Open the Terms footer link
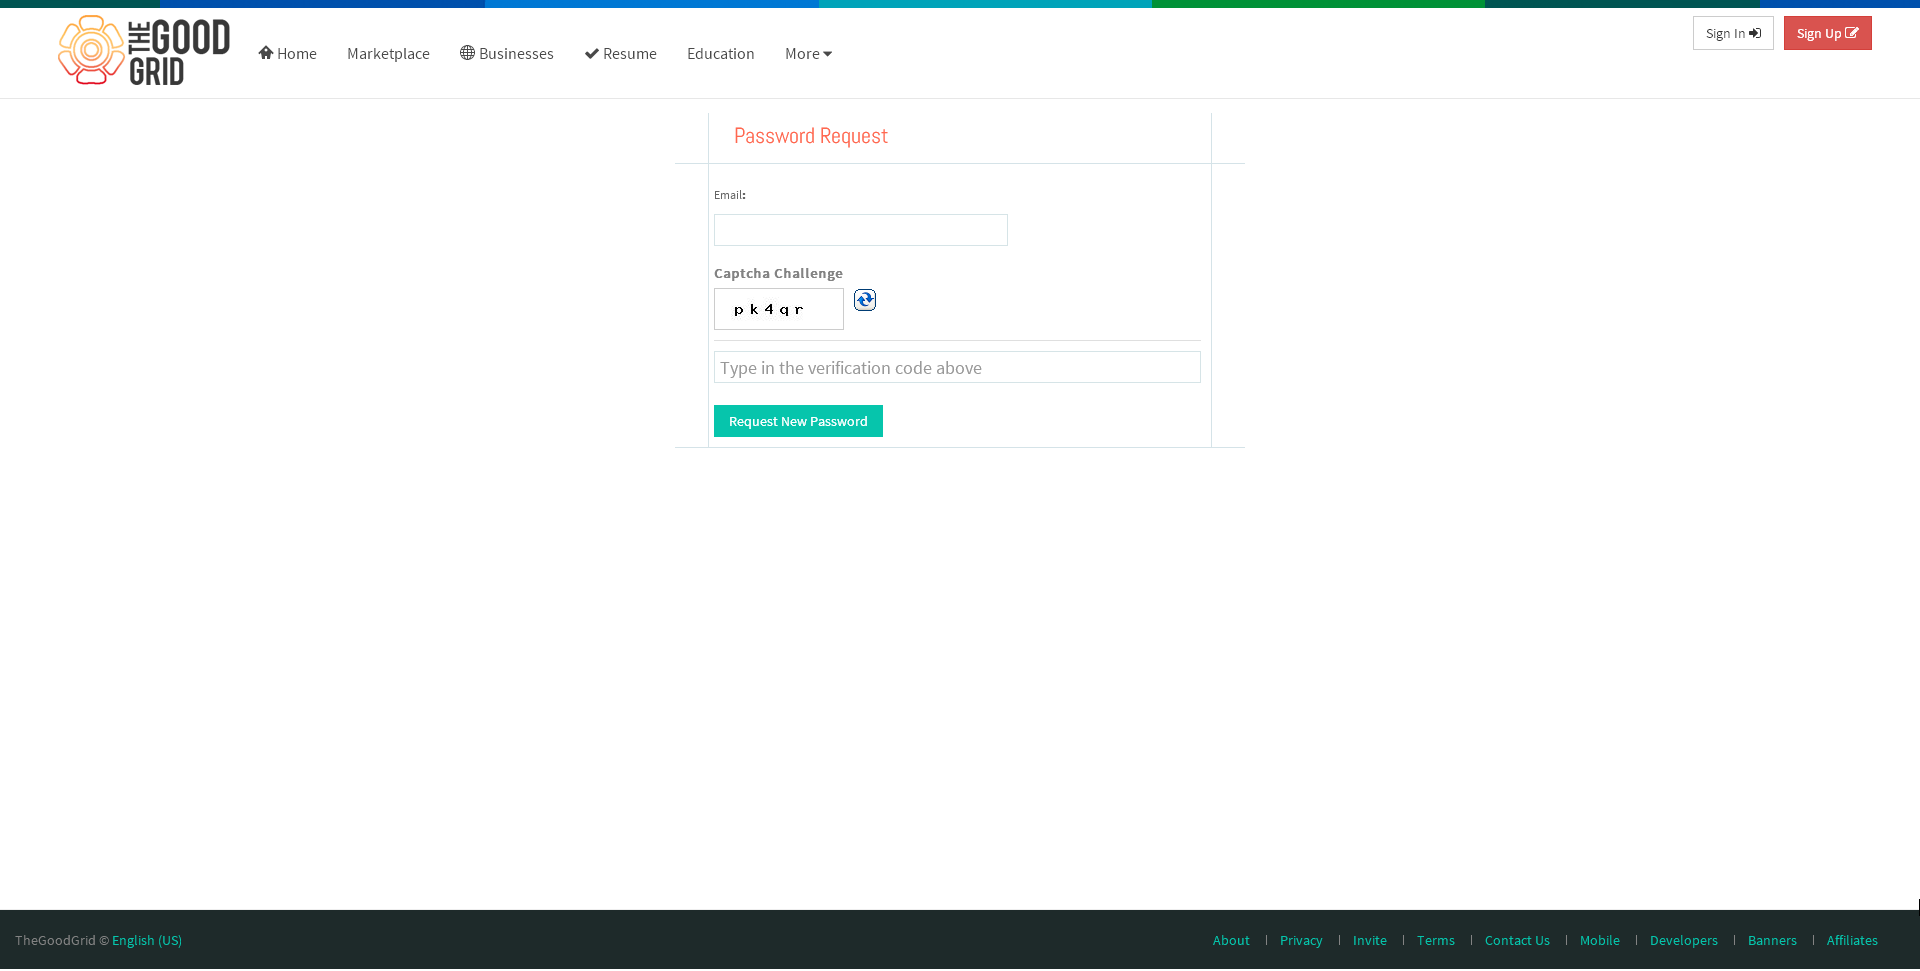This screenshot has width=1920, height=971. click(x=1436, y=940)
